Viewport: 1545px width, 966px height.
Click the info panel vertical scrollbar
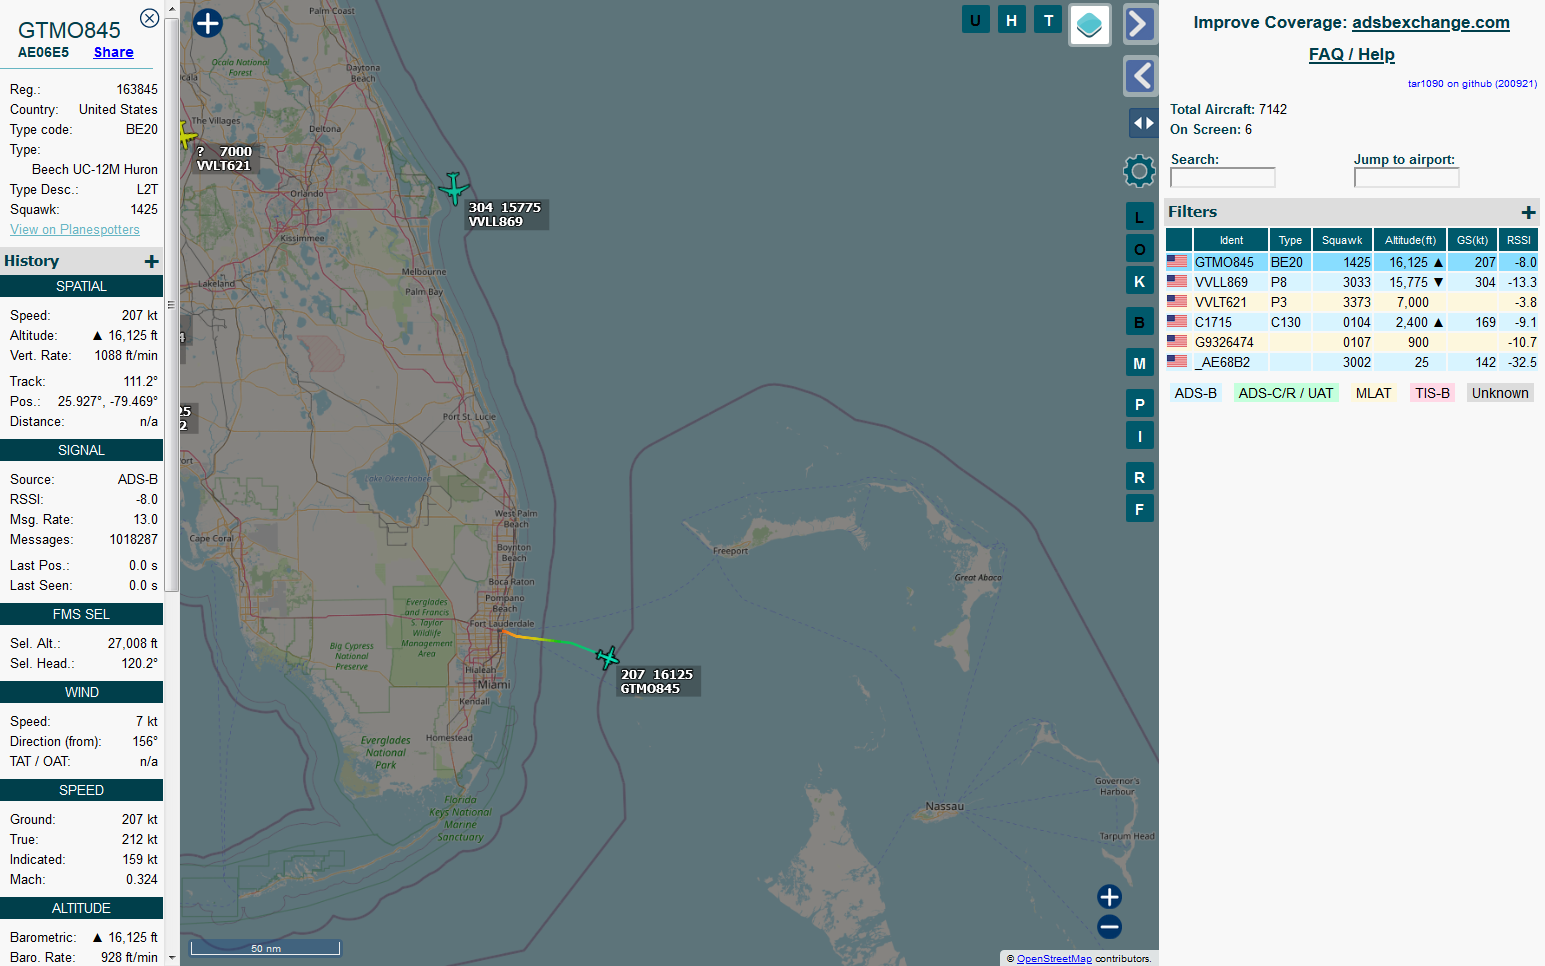coord(172,305)
